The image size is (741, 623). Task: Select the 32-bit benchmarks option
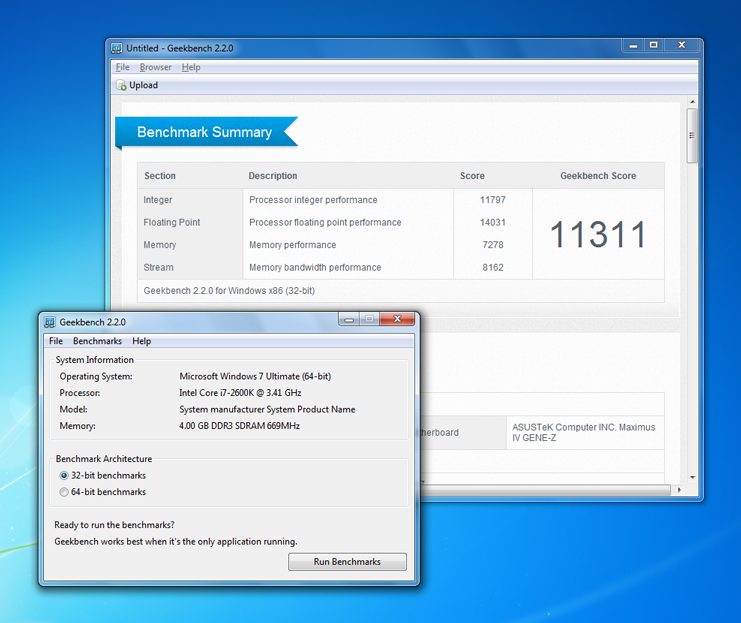[64, 475]
